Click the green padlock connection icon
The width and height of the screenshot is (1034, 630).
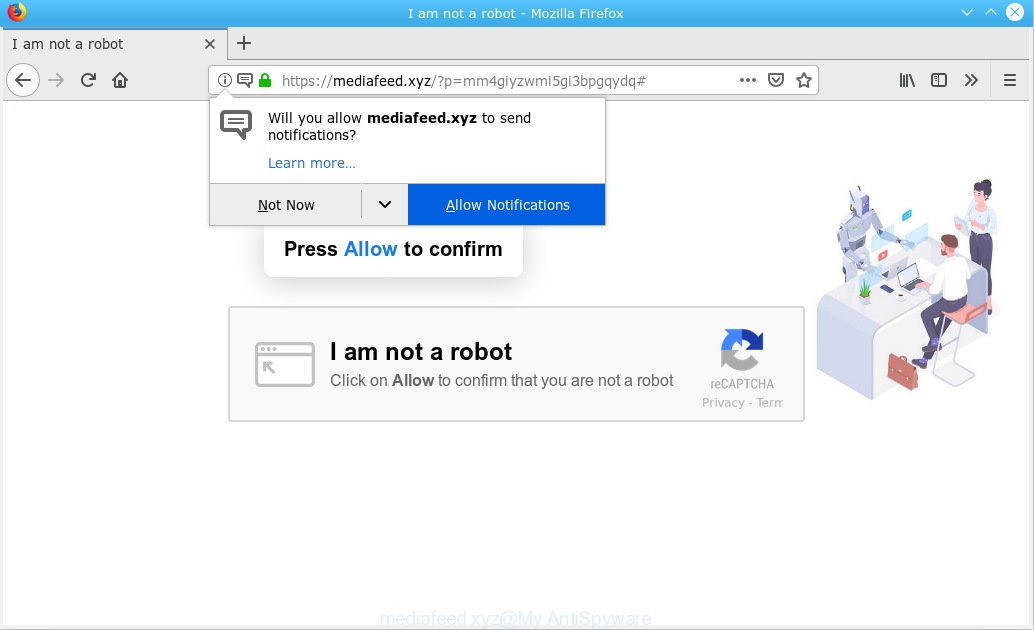click(x=265, y=80)
